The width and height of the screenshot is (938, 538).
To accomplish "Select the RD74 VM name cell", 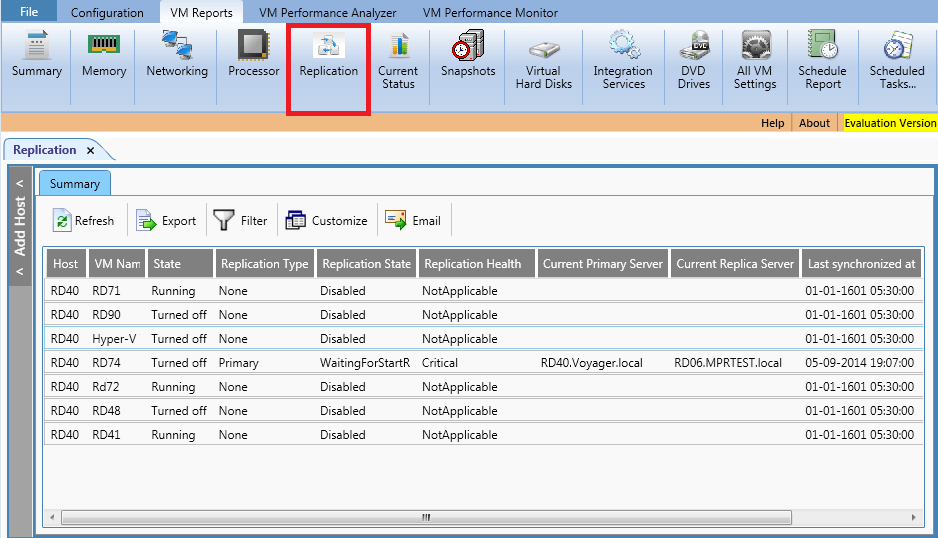I will click(106, 363).
